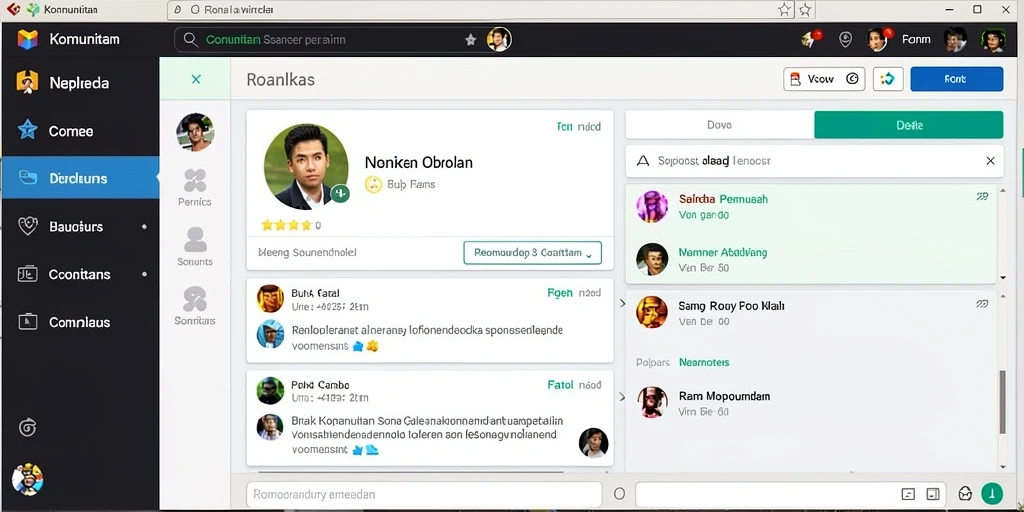This screenshot has height=512, width=1024.
Task: Toggle the circle next to message field
Action: (620, 494)
